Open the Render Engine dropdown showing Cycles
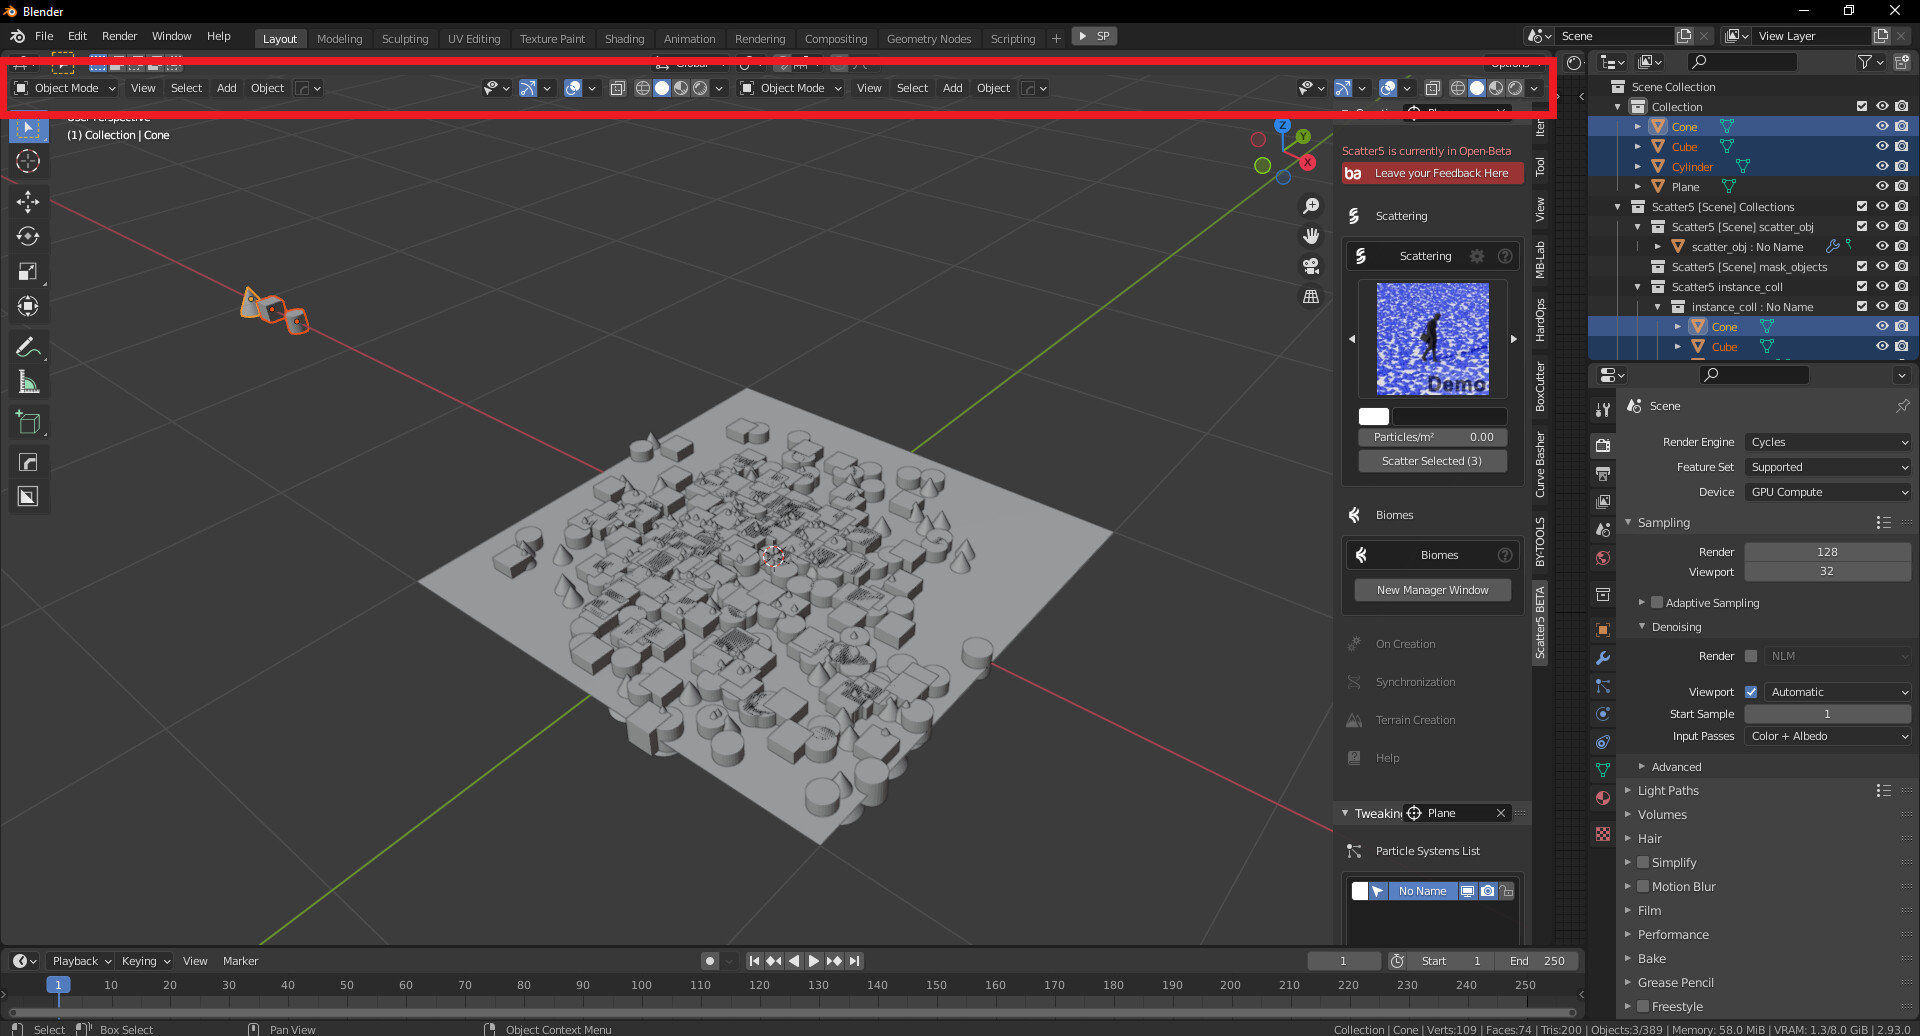 (x=1827, y=441)
